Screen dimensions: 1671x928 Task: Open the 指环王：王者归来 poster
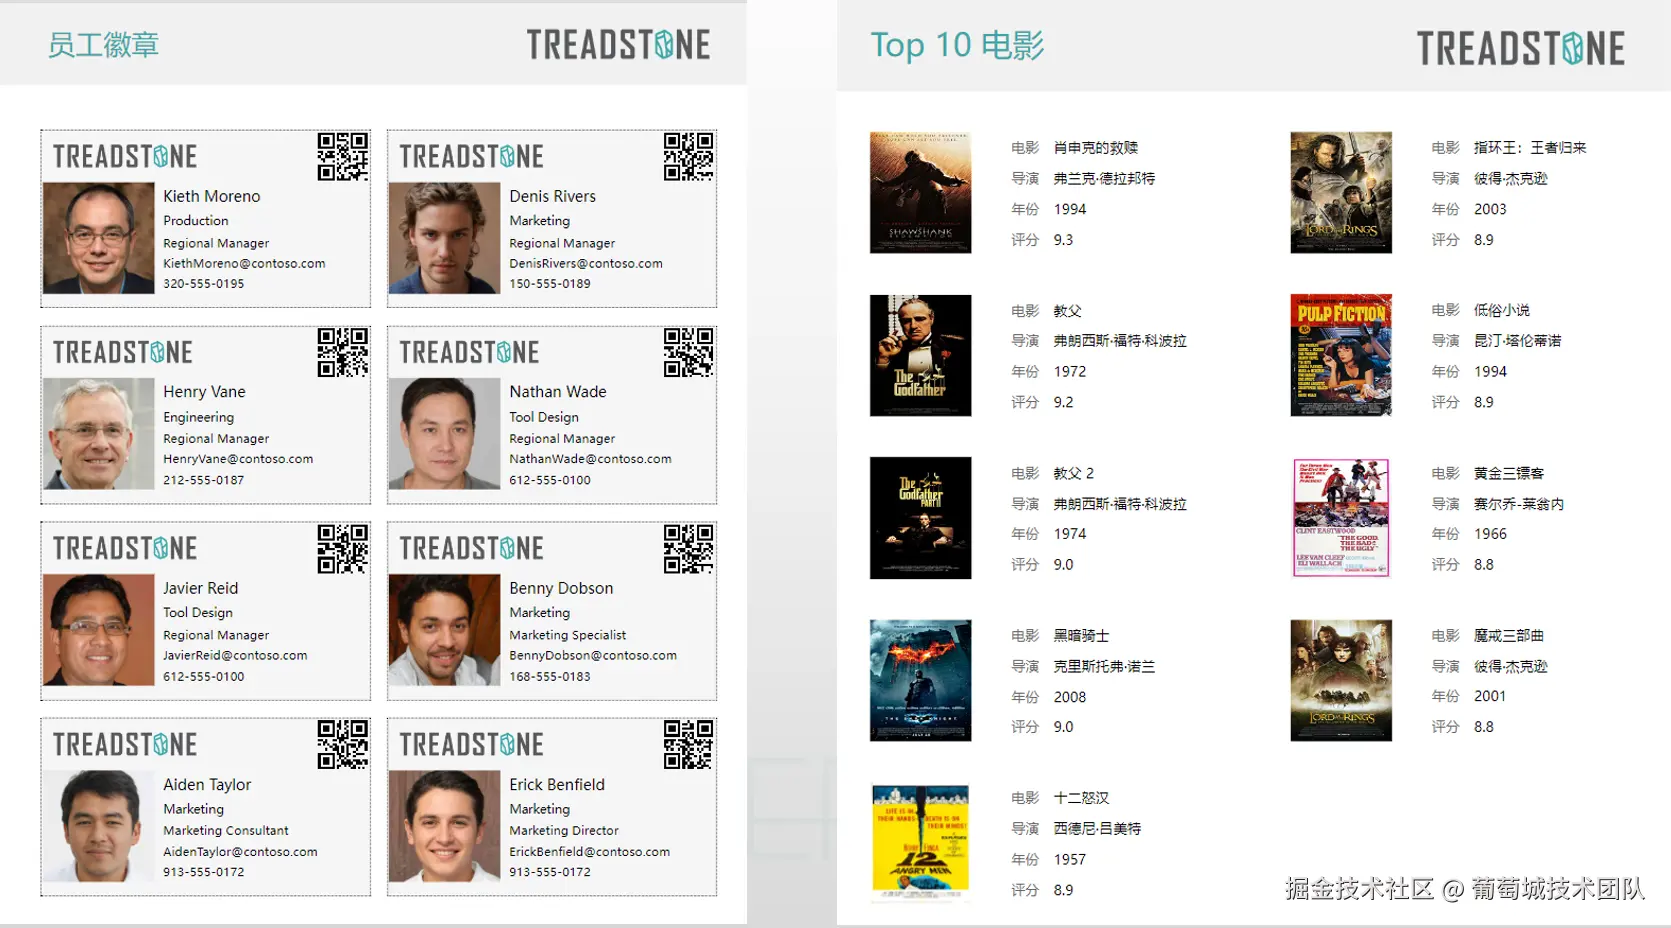tap(1341, 193)
